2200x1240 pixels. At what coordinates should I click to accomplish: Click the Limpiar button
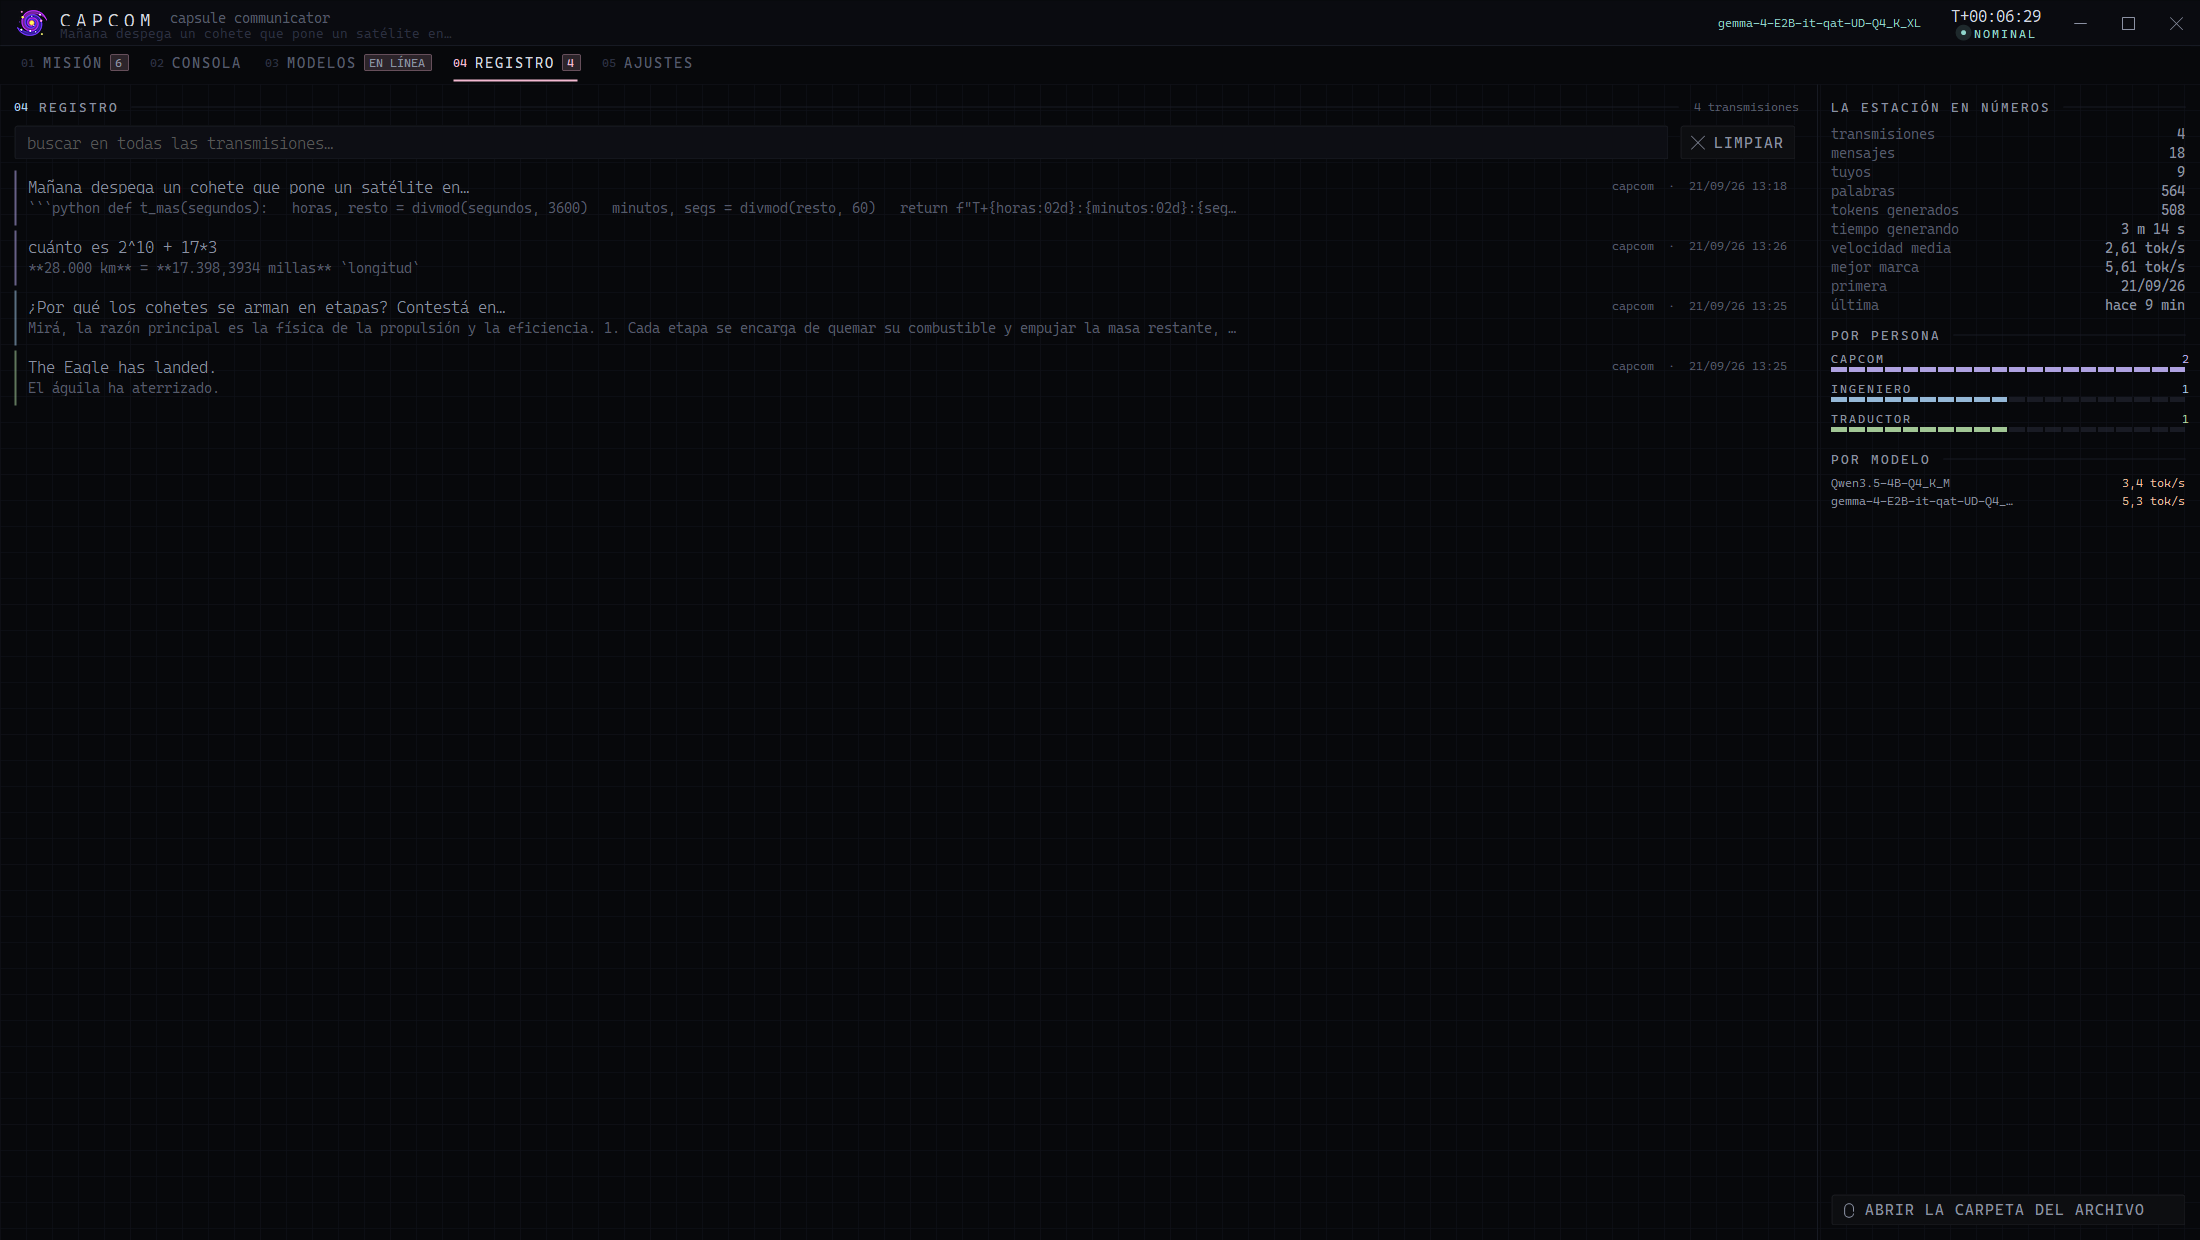[1738, 143]
